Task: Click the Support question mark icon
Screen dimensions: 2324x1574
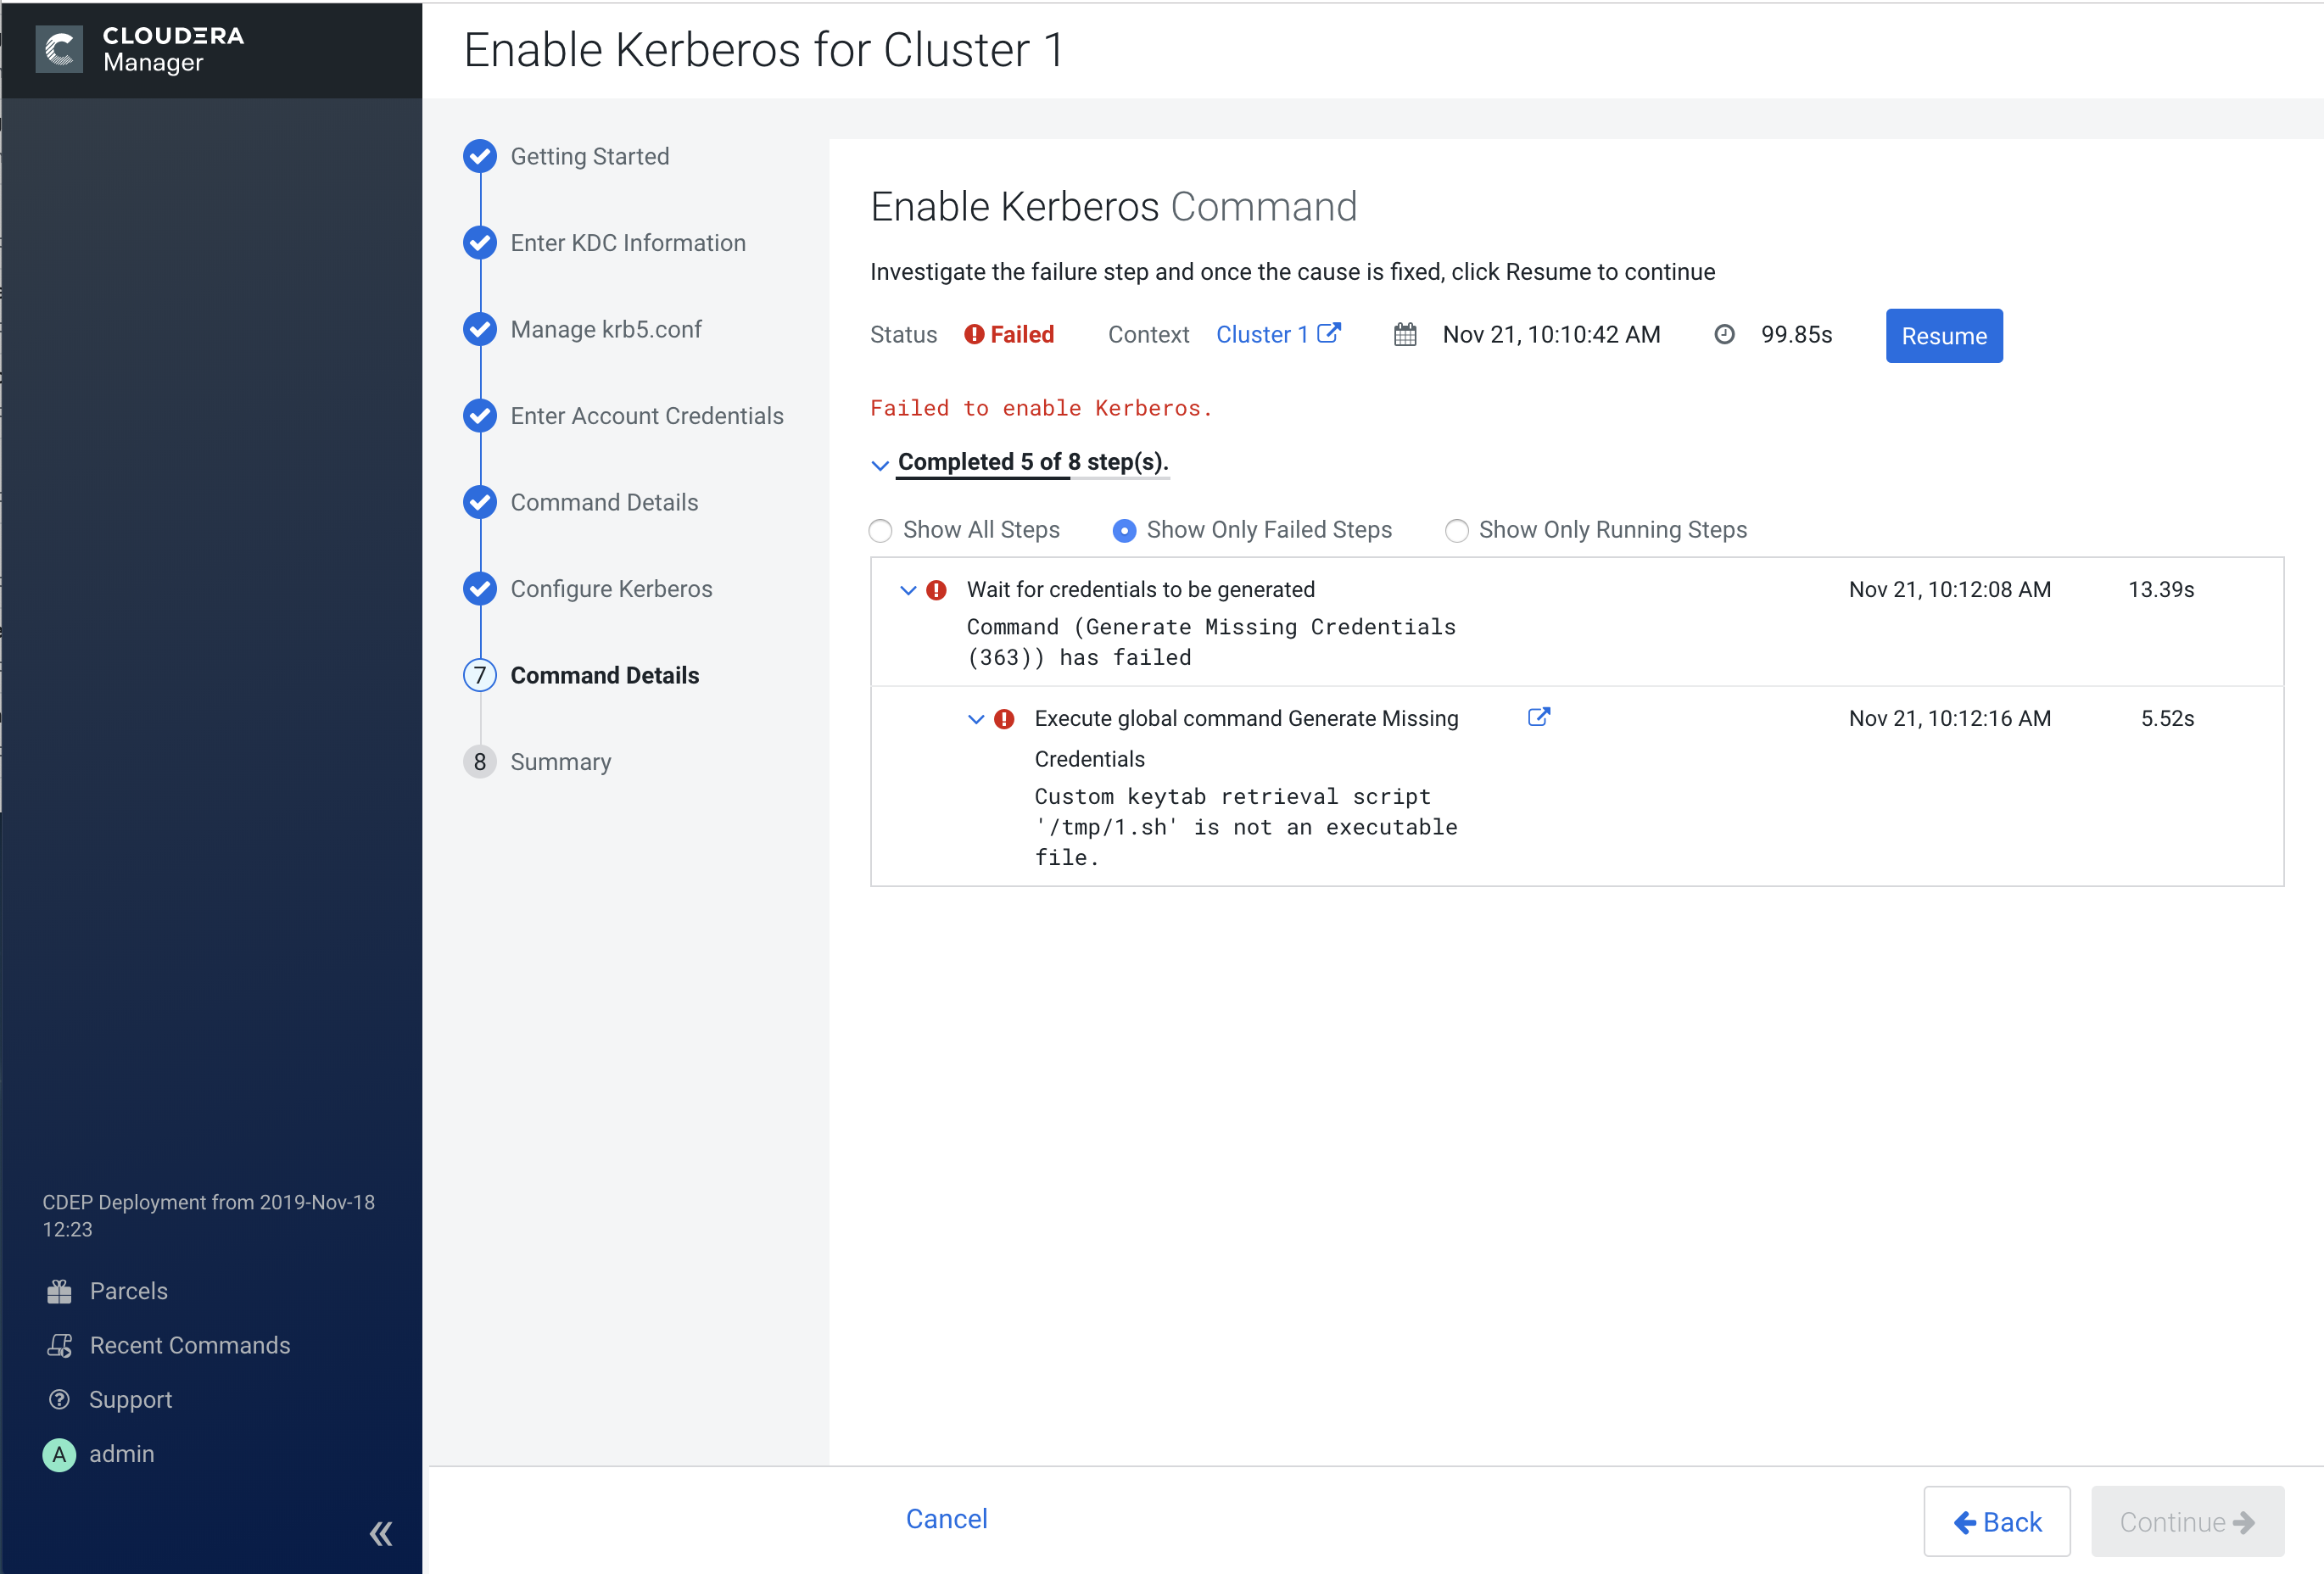Action: click(59, 1400)
